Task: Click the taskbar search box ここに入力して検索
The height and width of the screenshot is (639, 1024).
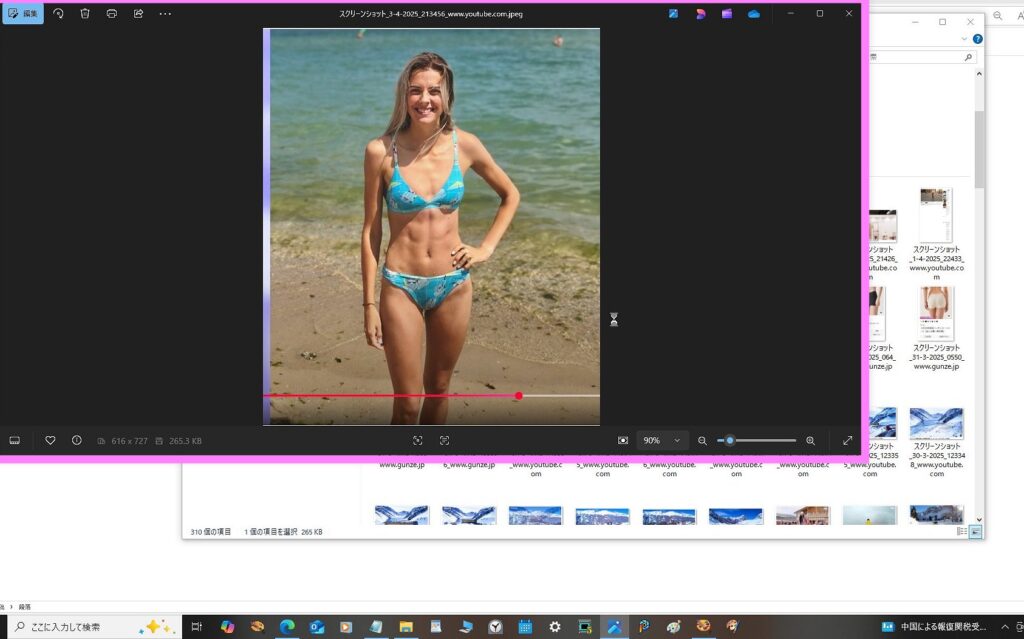Action: click(x=94, y=627)
